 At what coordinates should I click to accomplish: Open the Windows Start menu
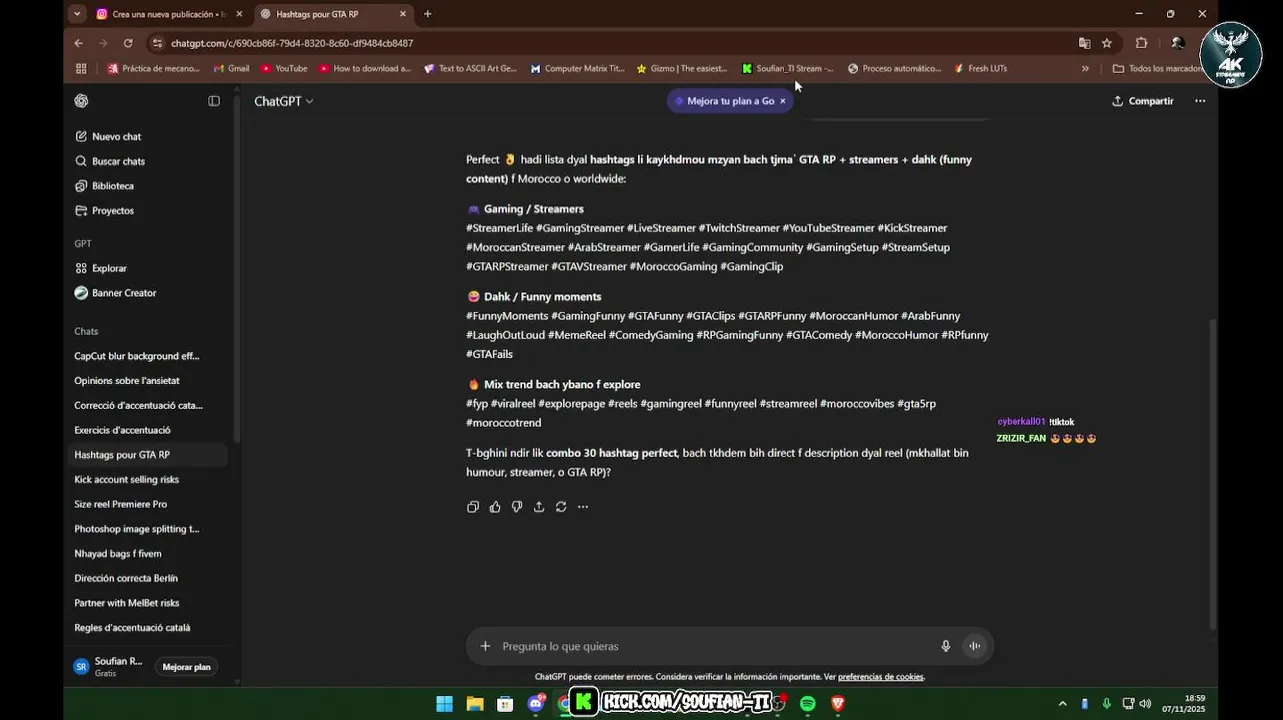(444, 704)
